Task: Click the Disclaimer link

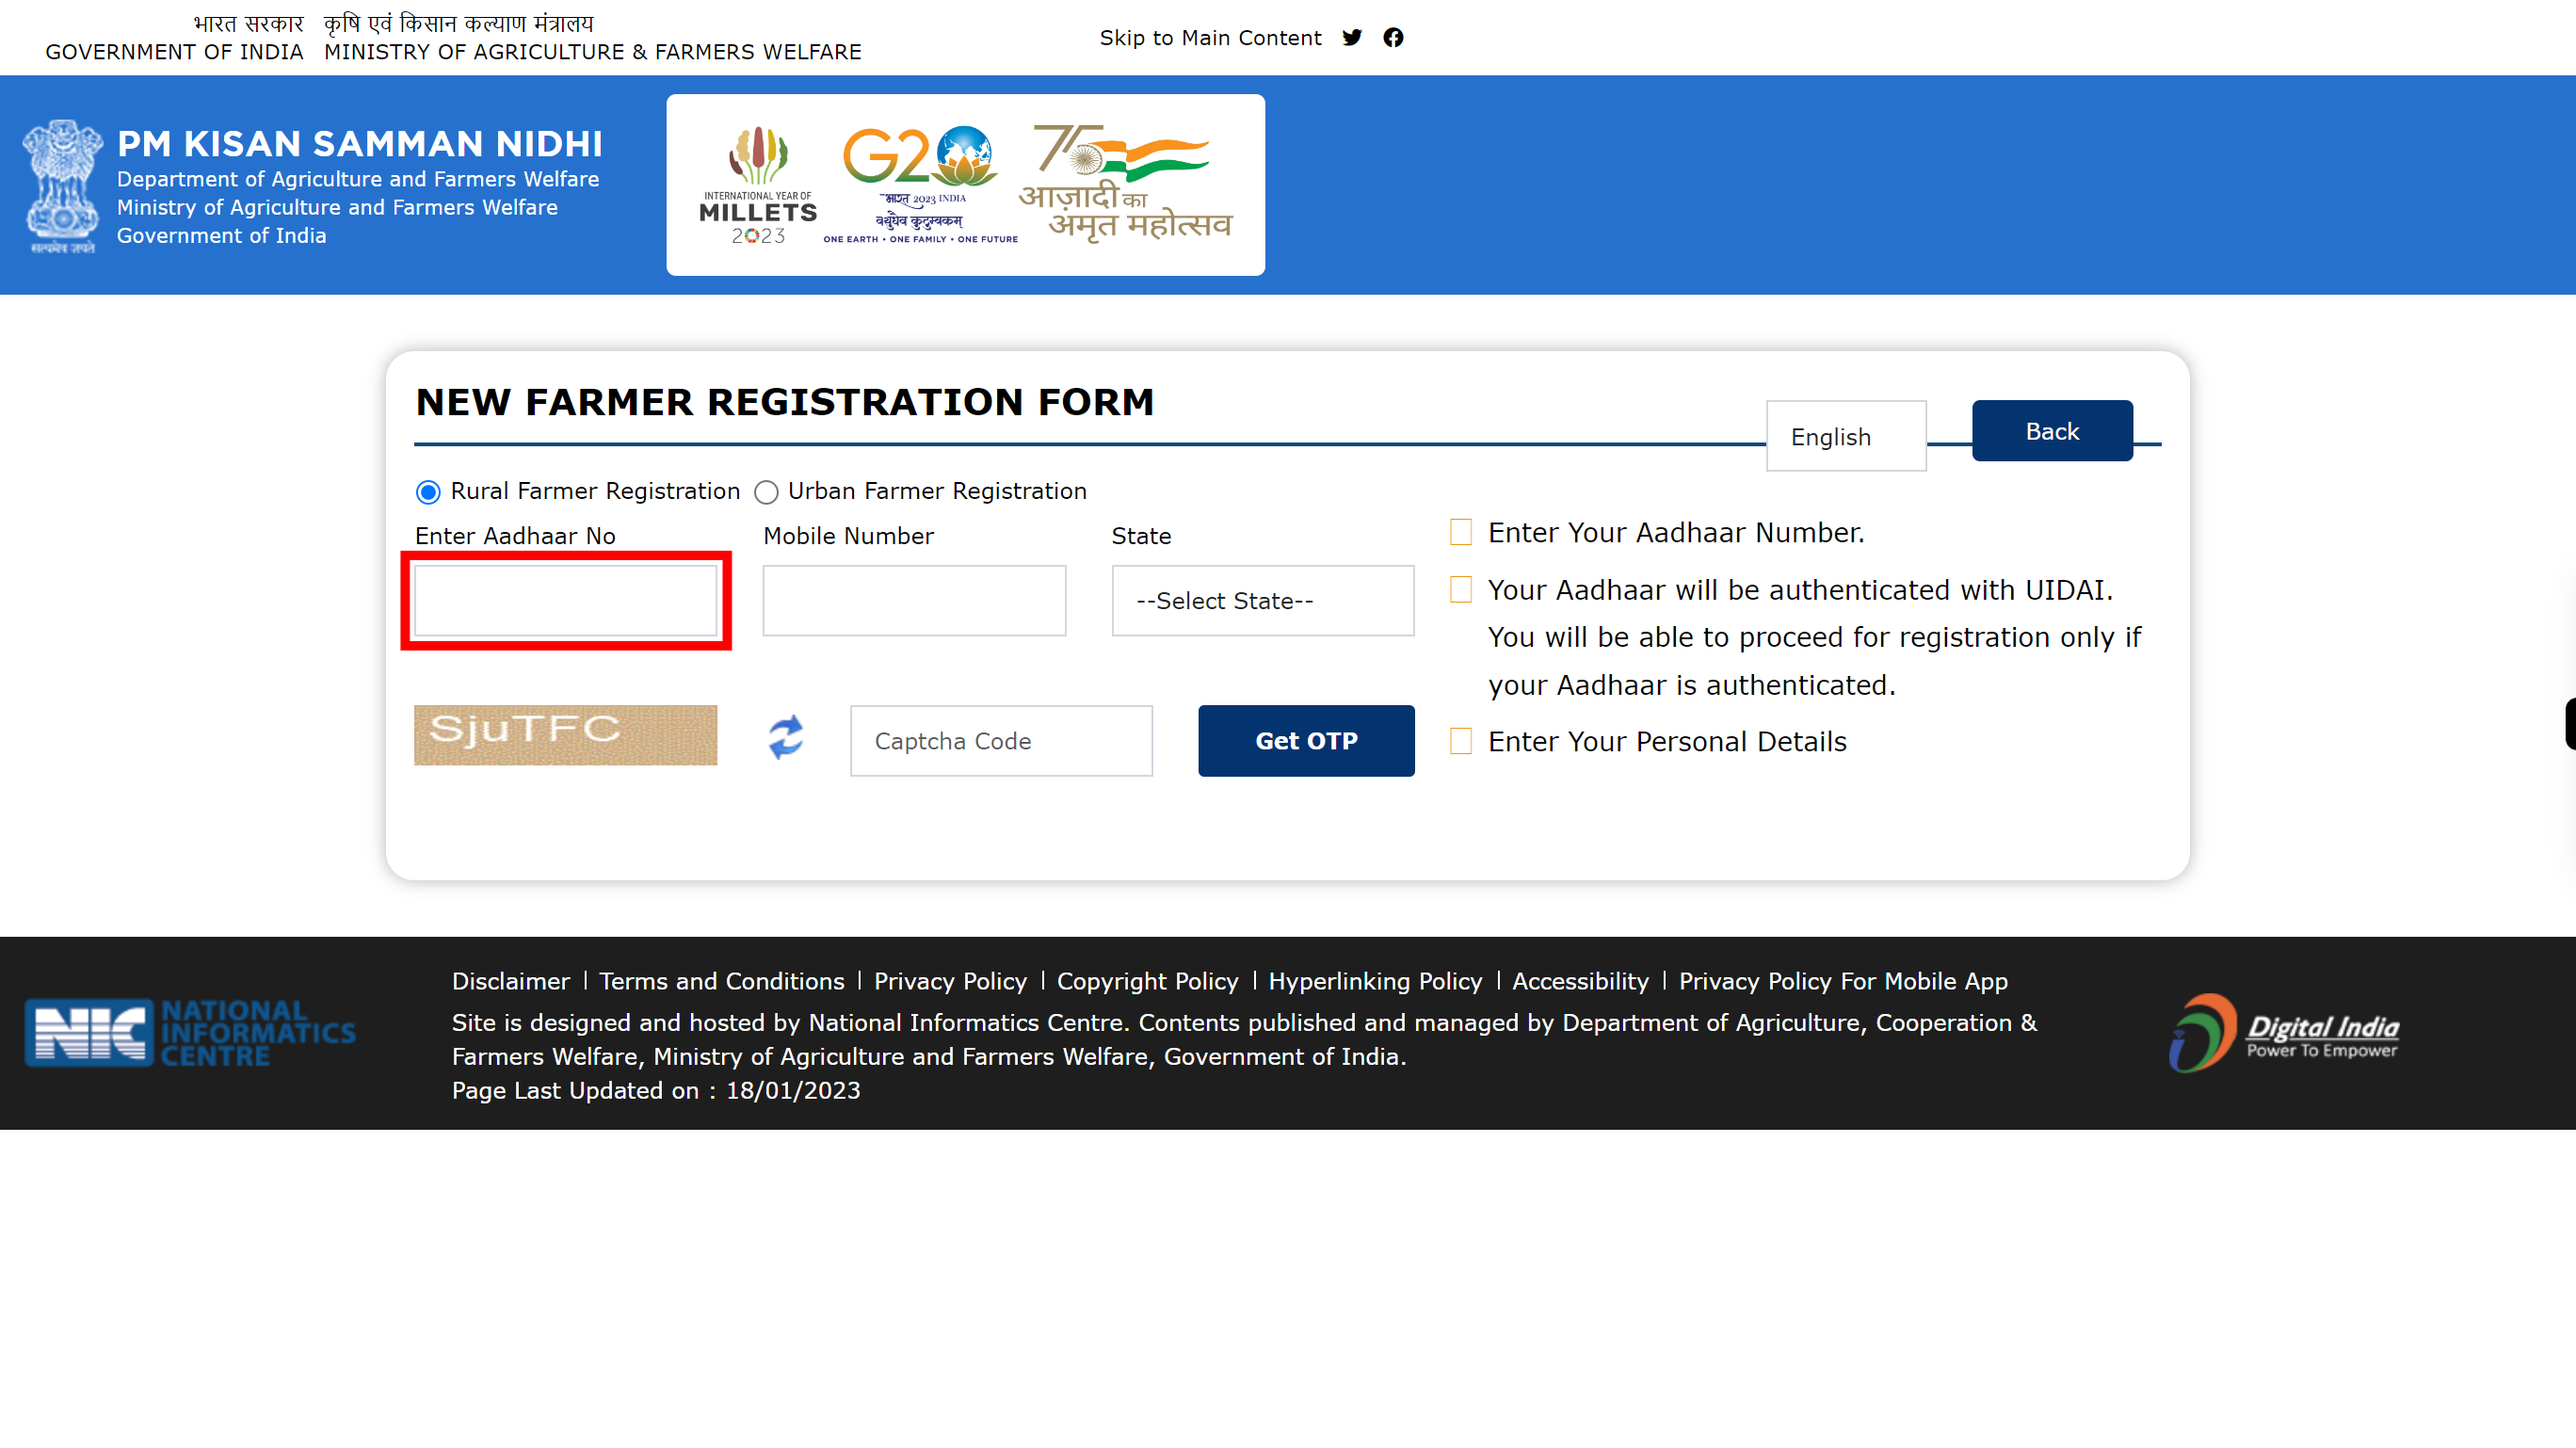Action: pyautogui.click(x=511, y=981)
